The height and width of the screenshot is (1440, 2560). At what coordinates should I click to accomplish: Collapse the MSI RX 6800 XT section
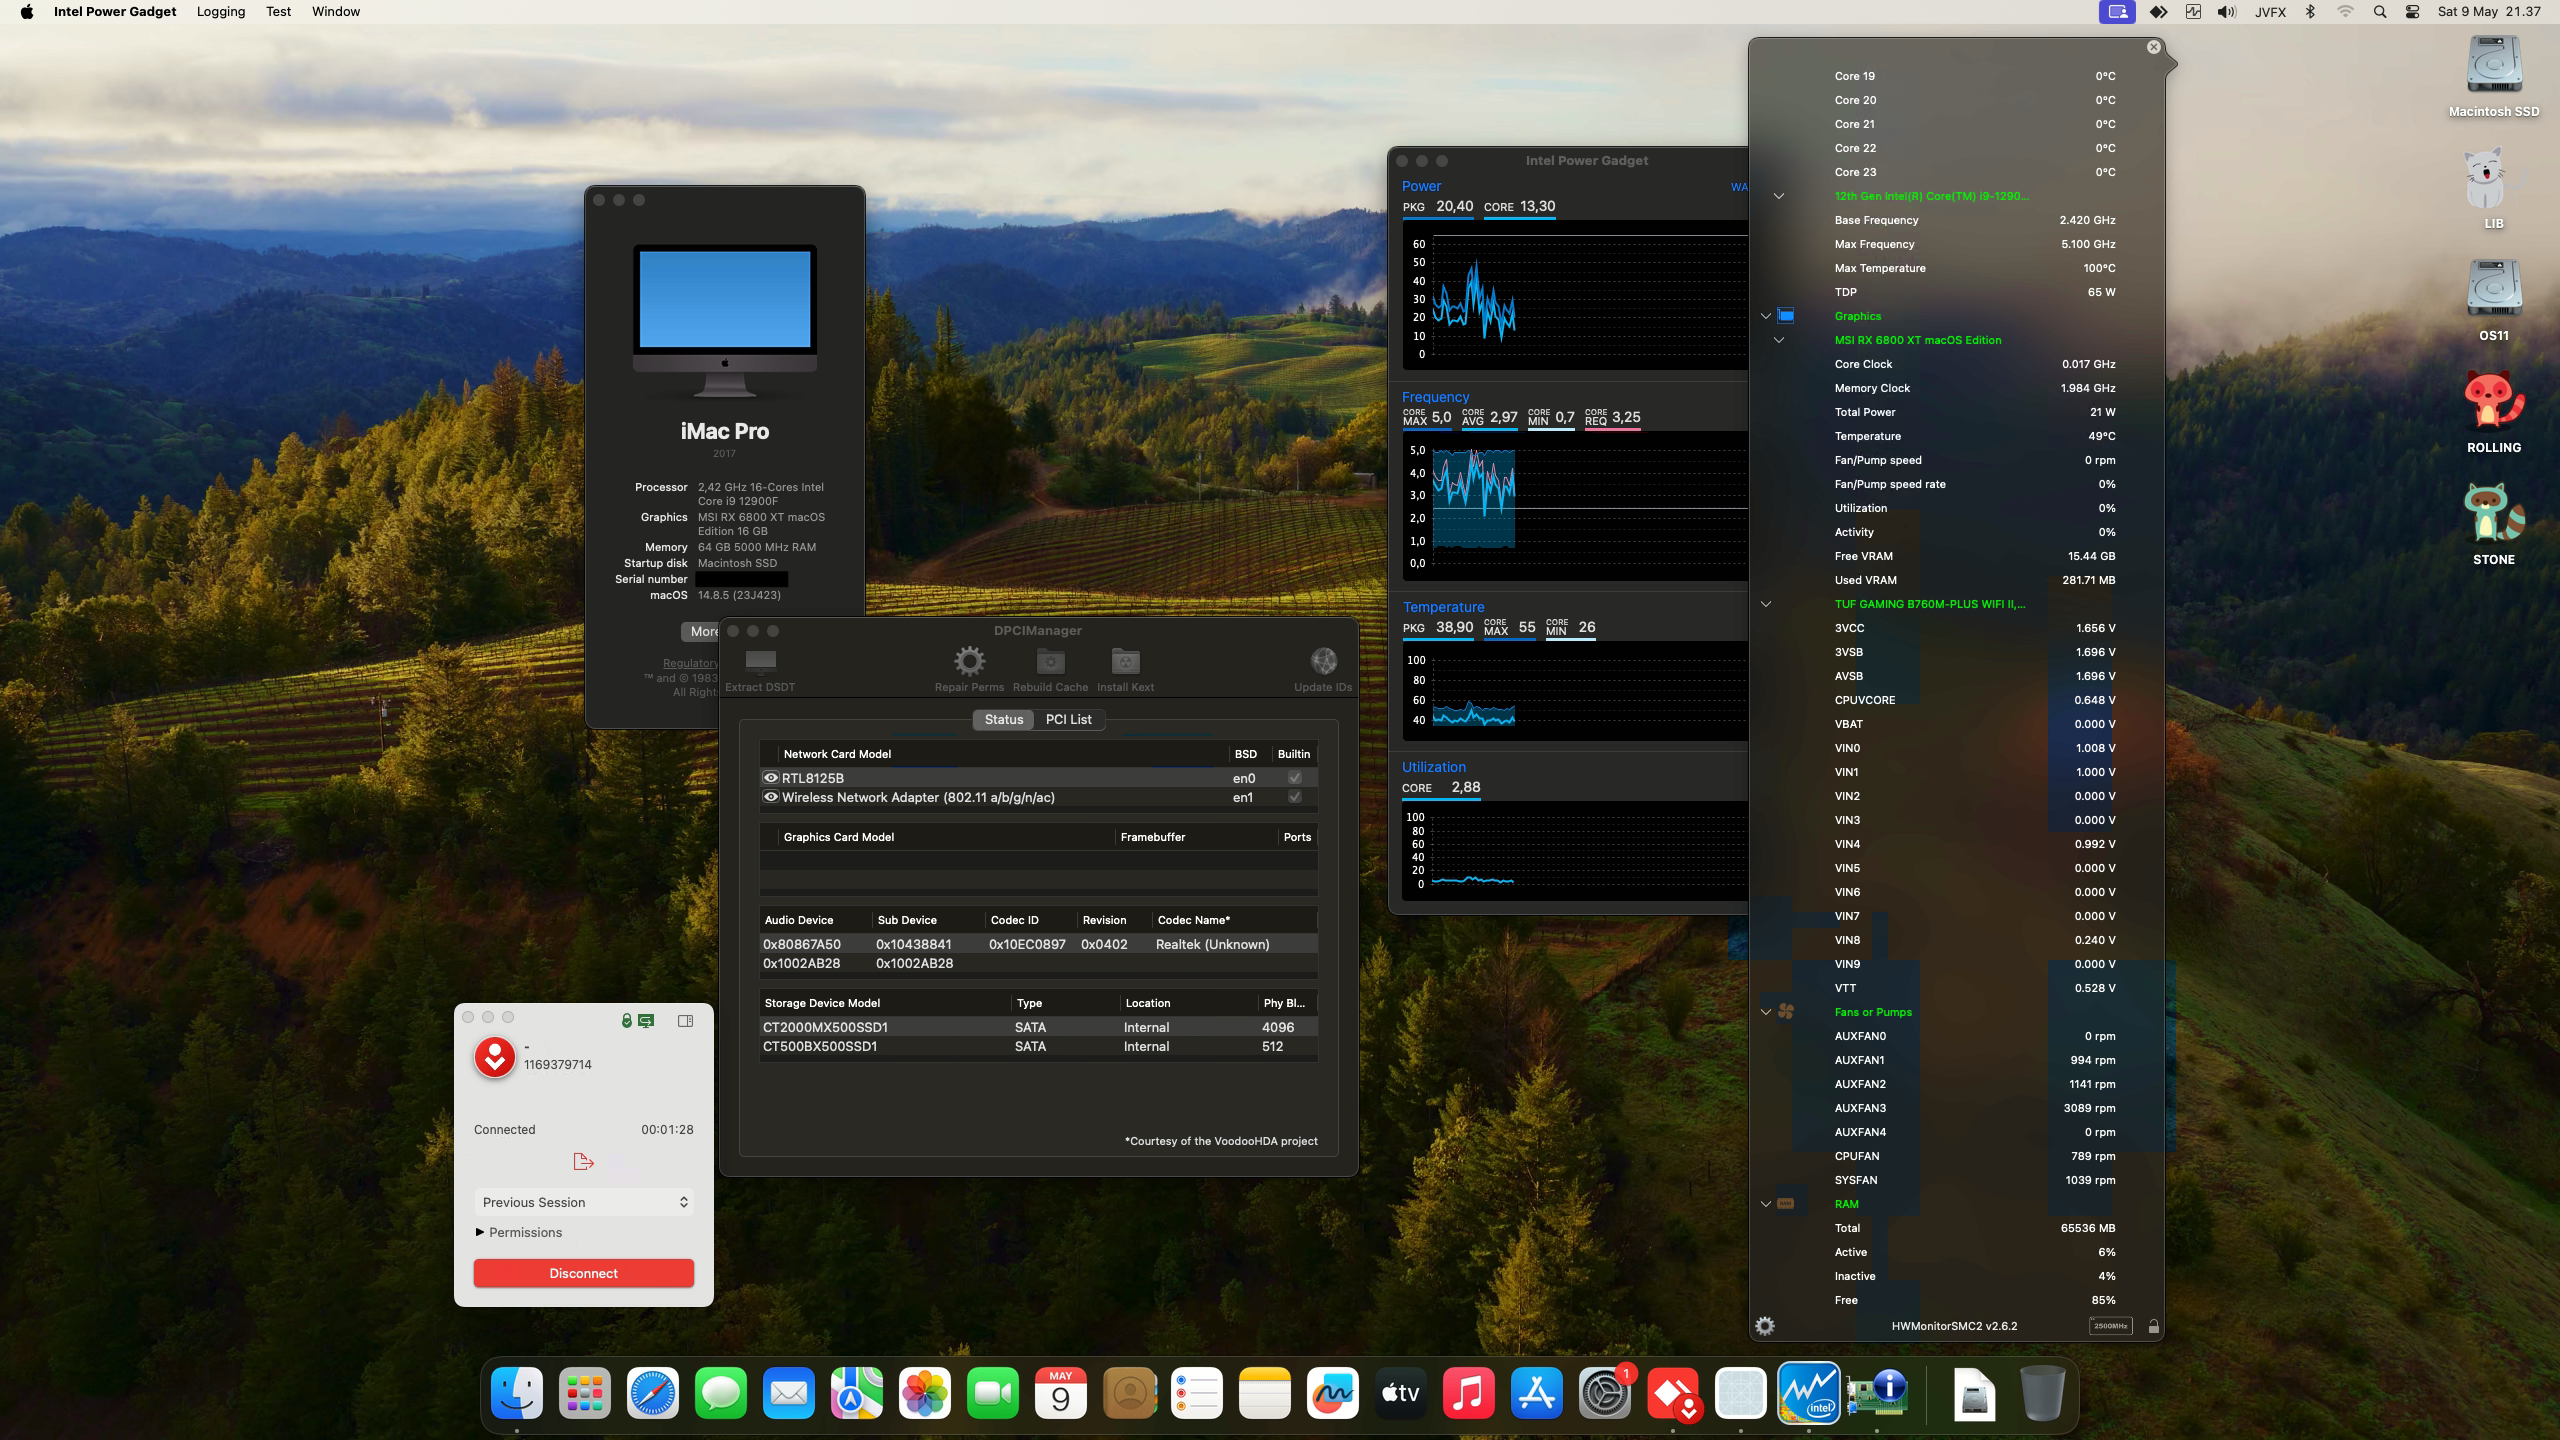point(1779,340)
